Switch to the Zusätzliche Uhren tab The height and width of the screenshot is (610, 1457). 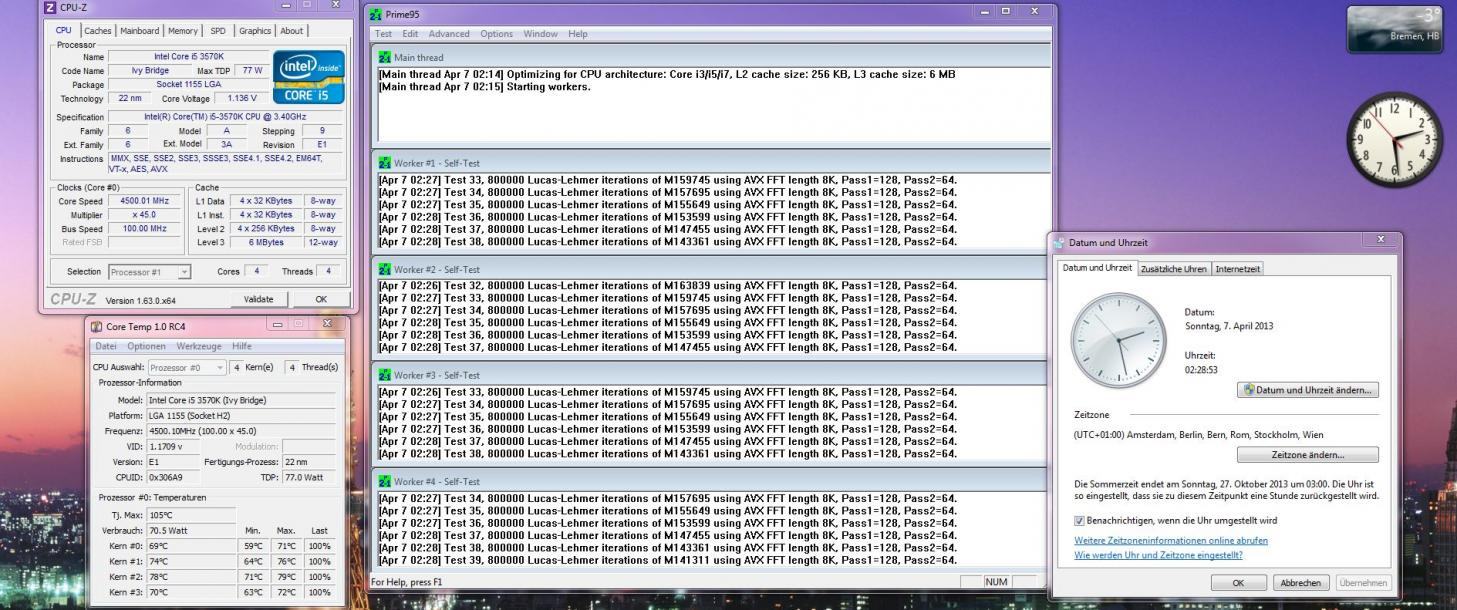(x=1174, y=269)
